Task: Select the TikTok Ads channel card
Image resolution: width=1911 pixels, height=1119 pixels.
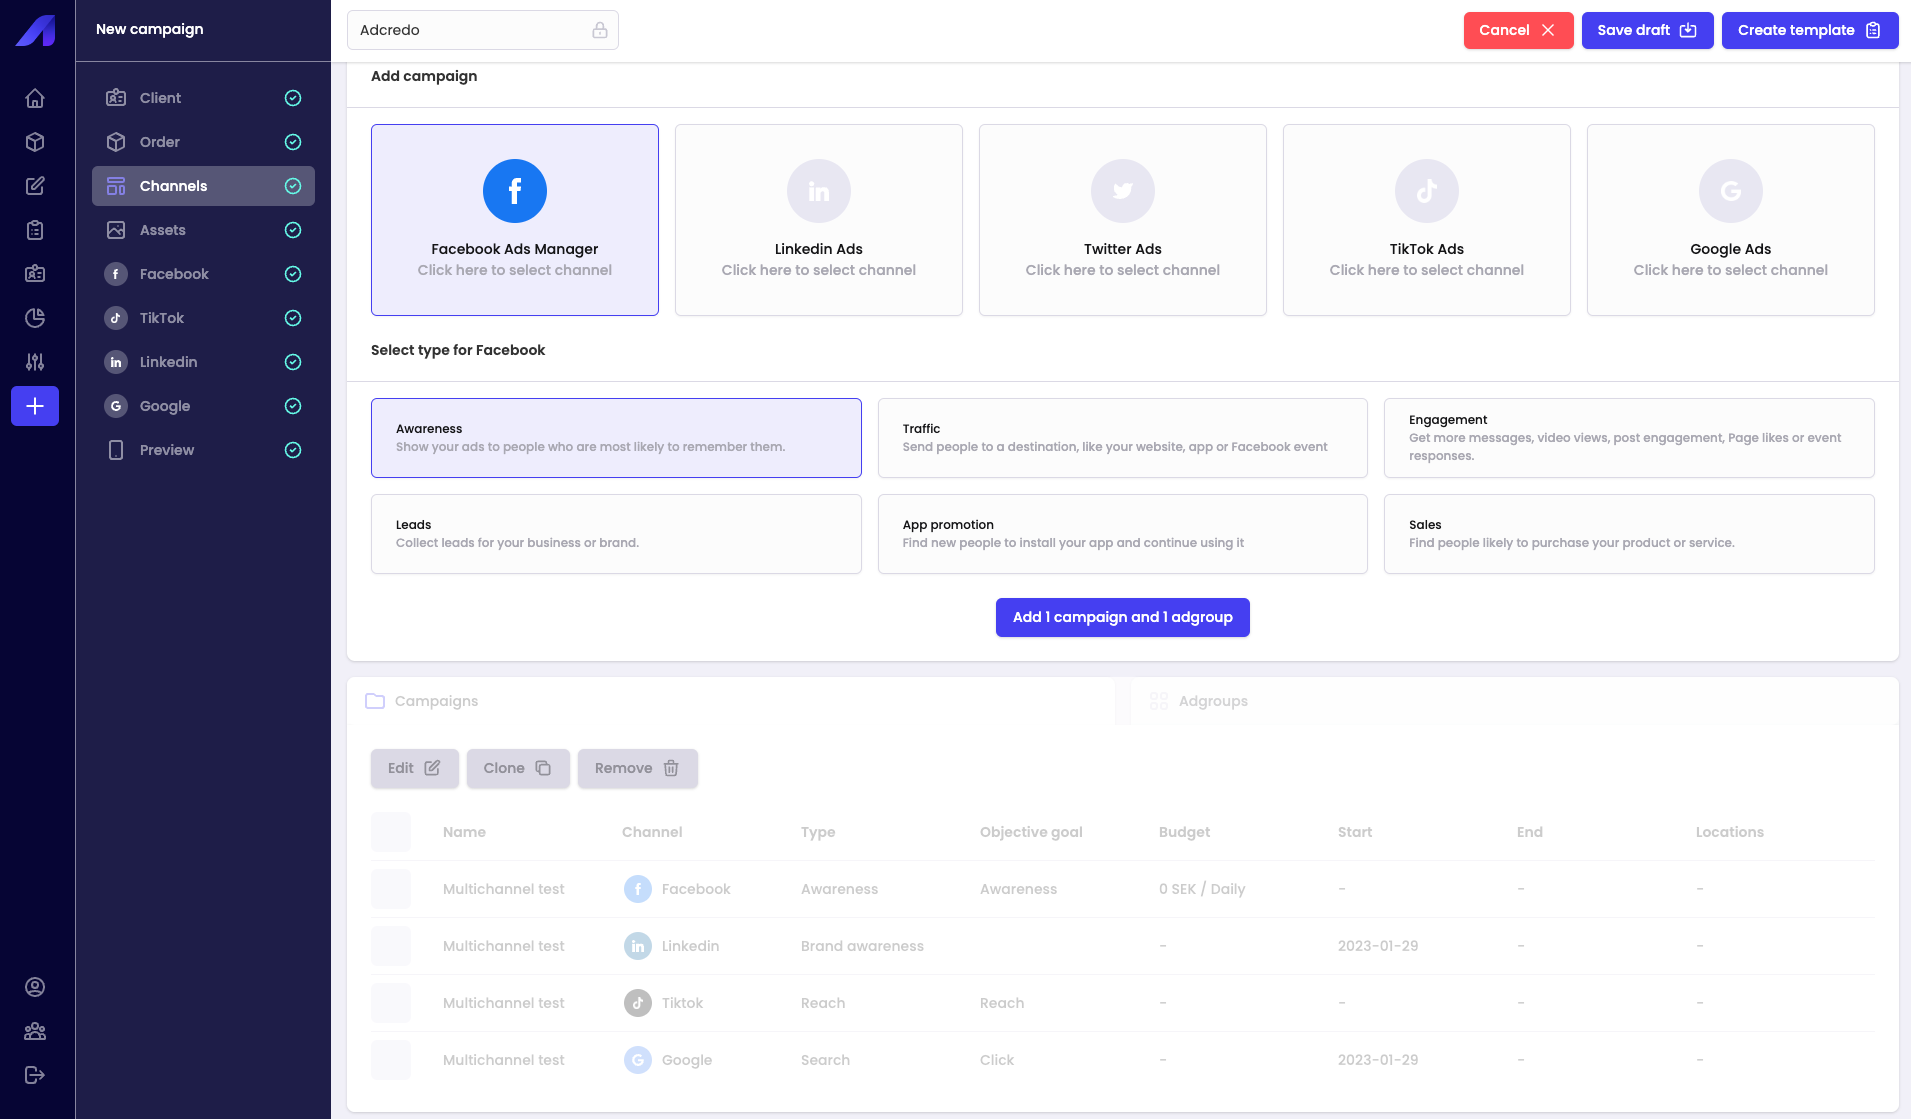Action: (x=1427, y=220)
